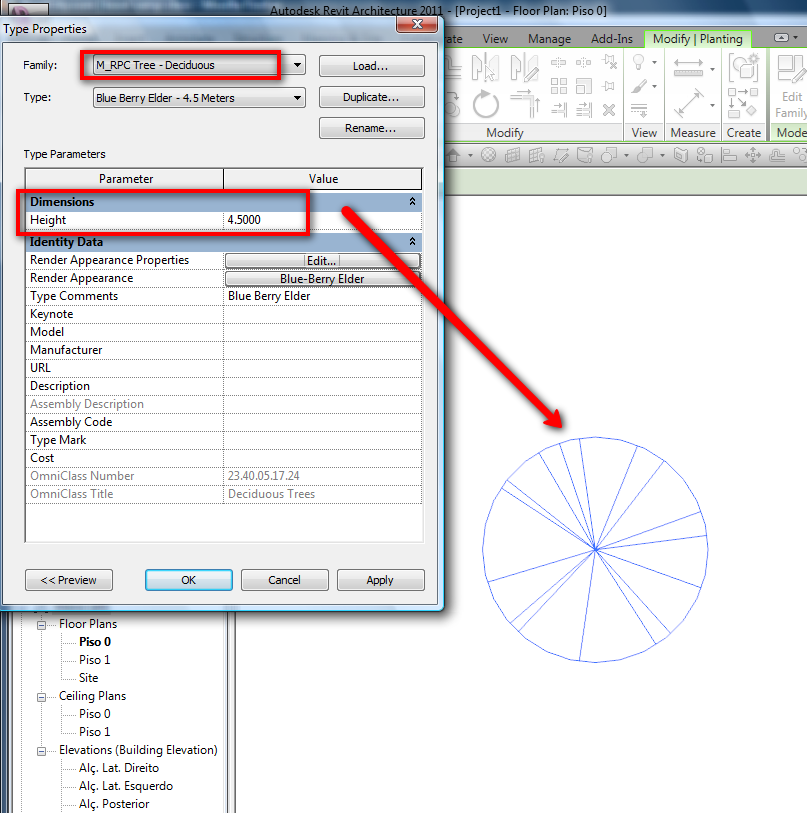Confirm with the OK button
This screenshot has height=813, width=807.
tap(189, 580)
